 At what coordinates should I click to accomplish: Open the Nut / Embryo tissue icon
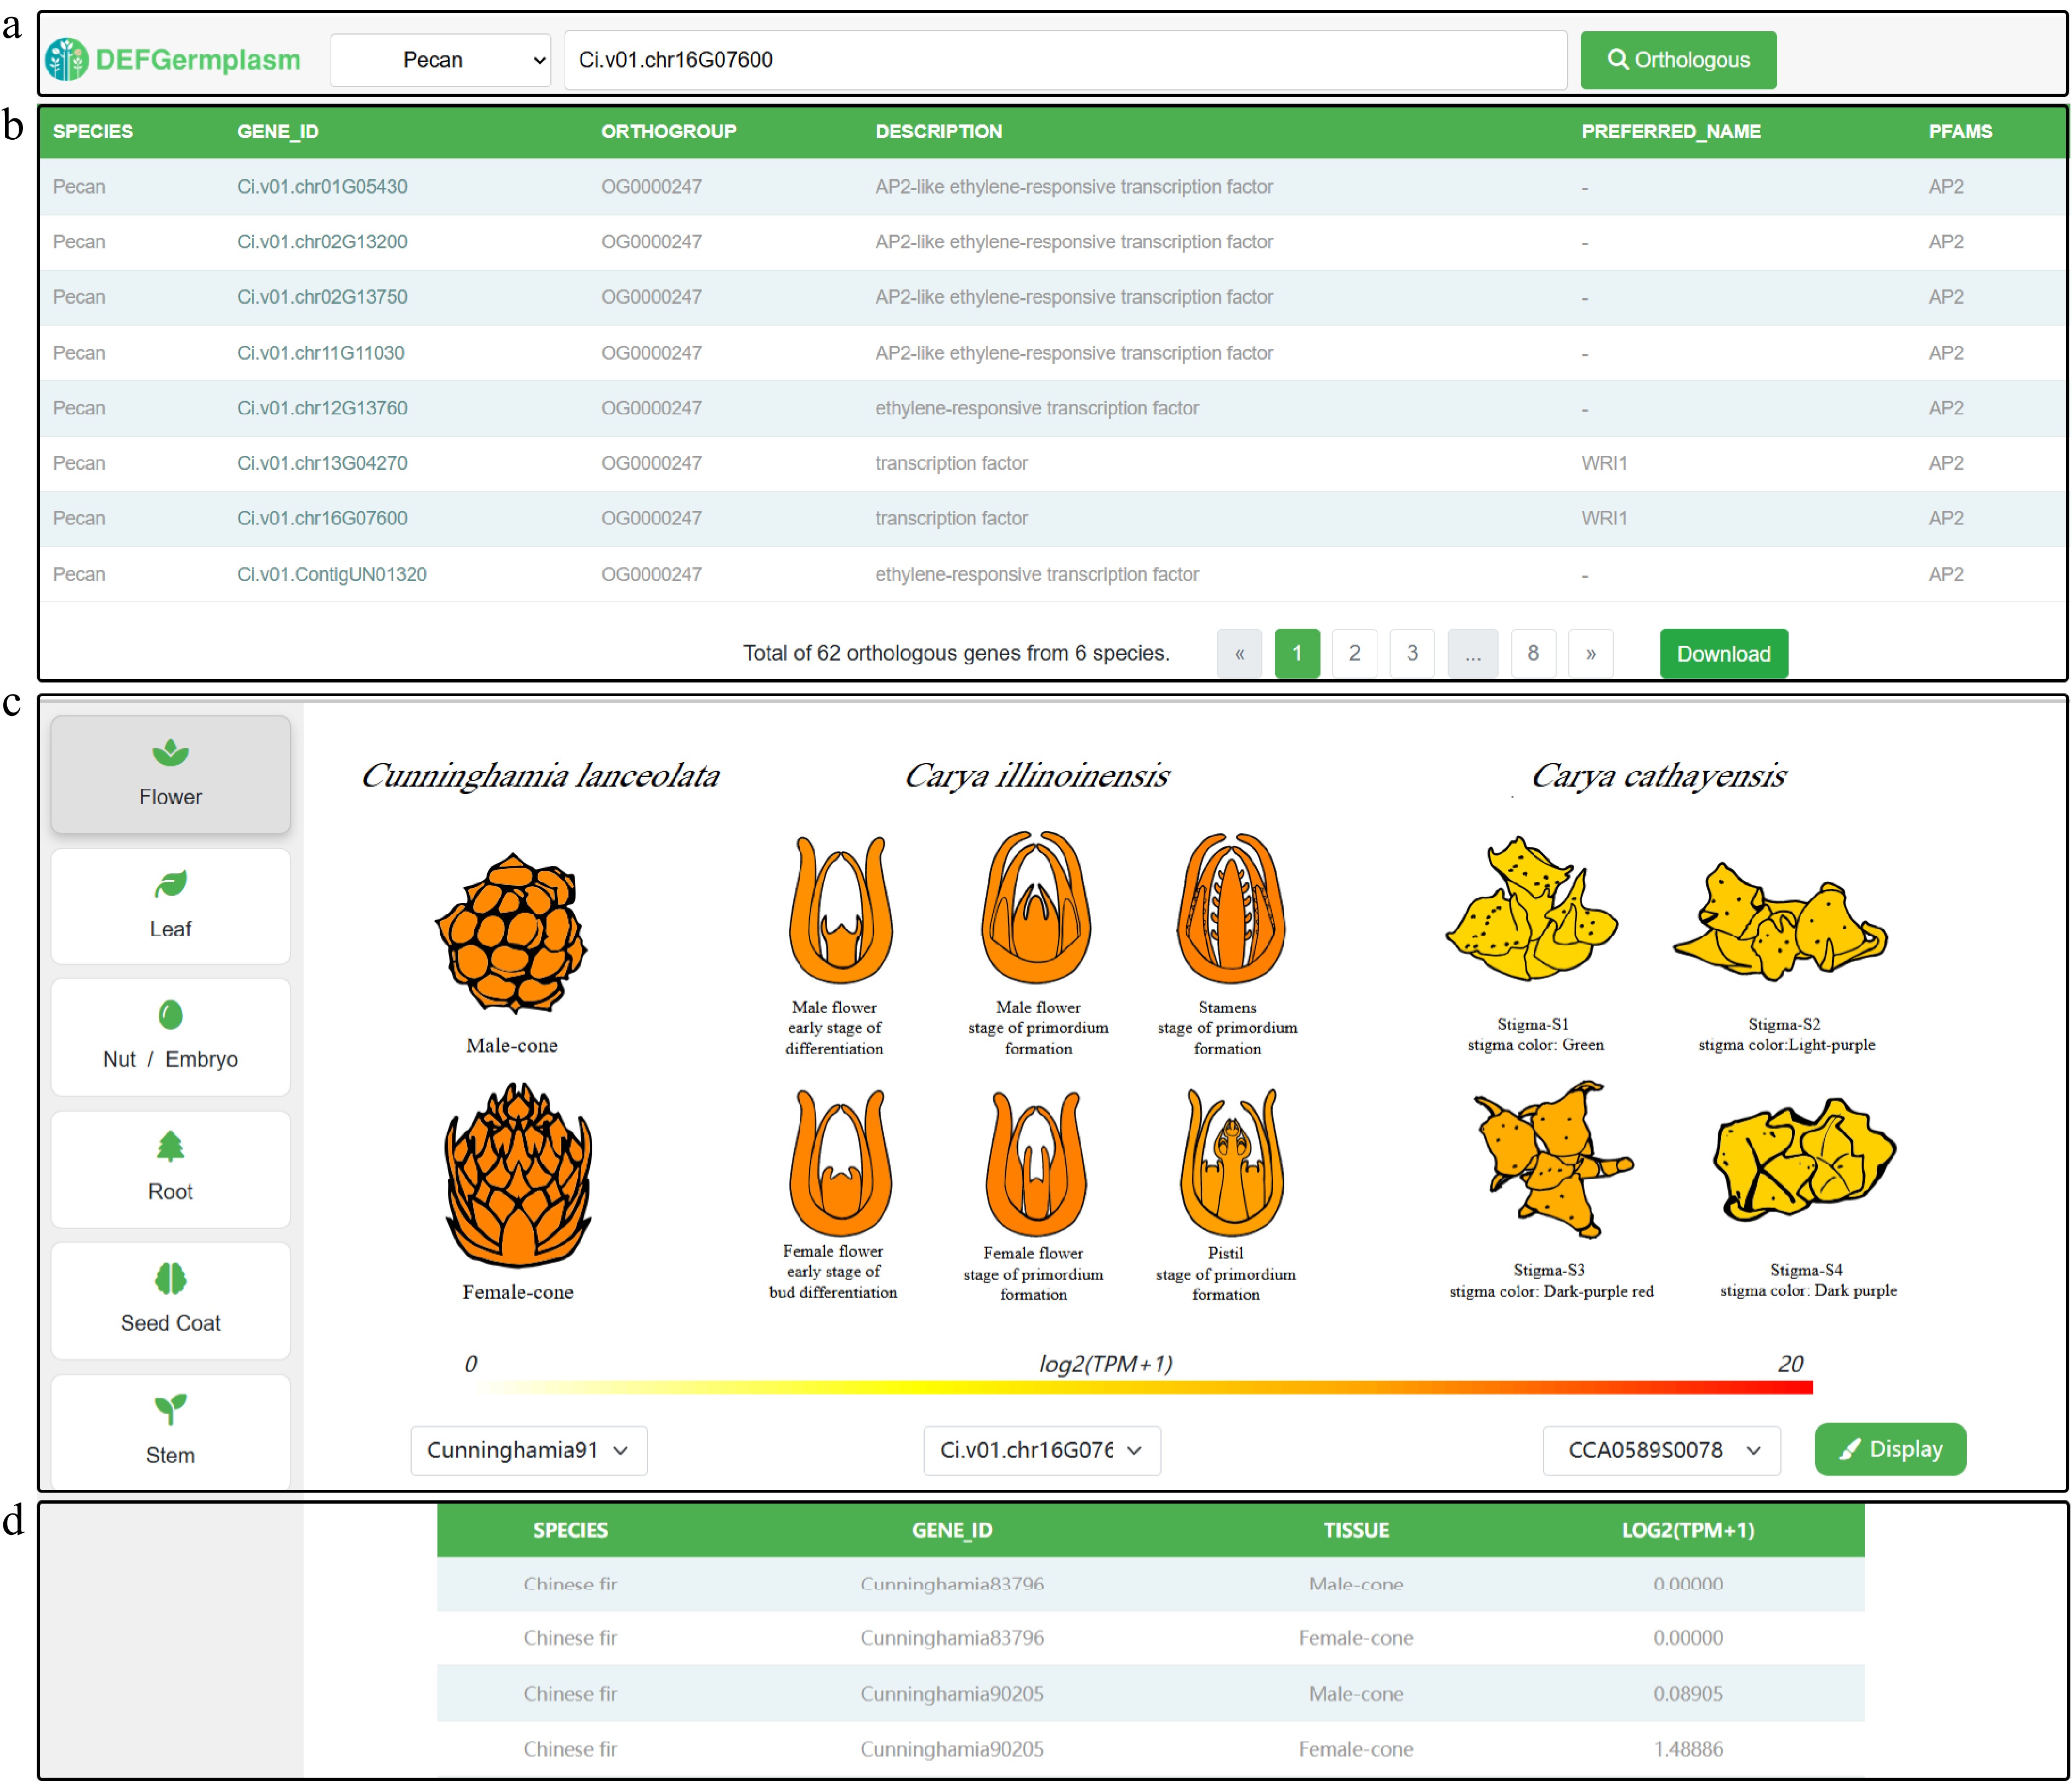[170, 1015]
